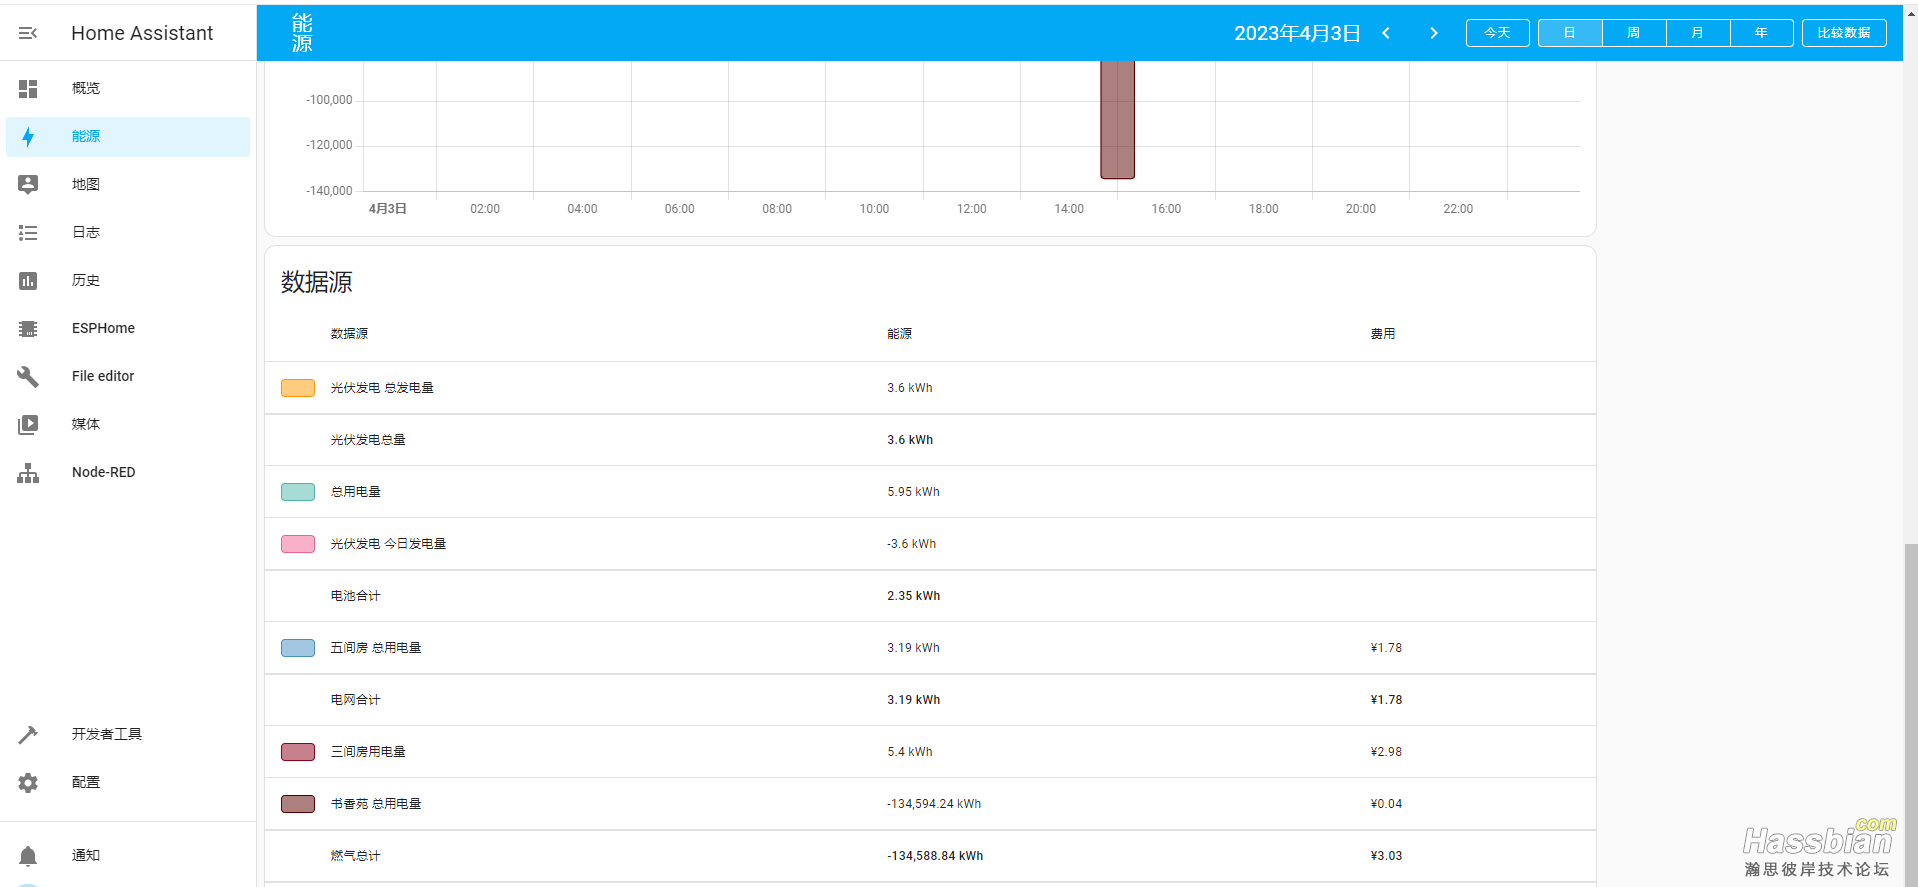
Task: Click brown swatch for 书香苑 总用电量
Action: click(x=298, y=804)
